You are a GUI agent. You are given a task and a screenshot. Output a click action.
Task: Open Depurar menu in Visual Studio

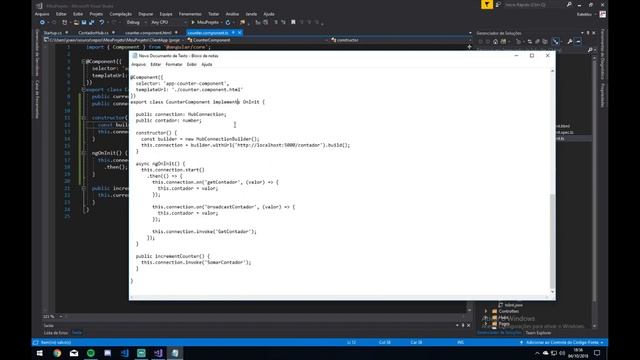click(x=145, y=14)
